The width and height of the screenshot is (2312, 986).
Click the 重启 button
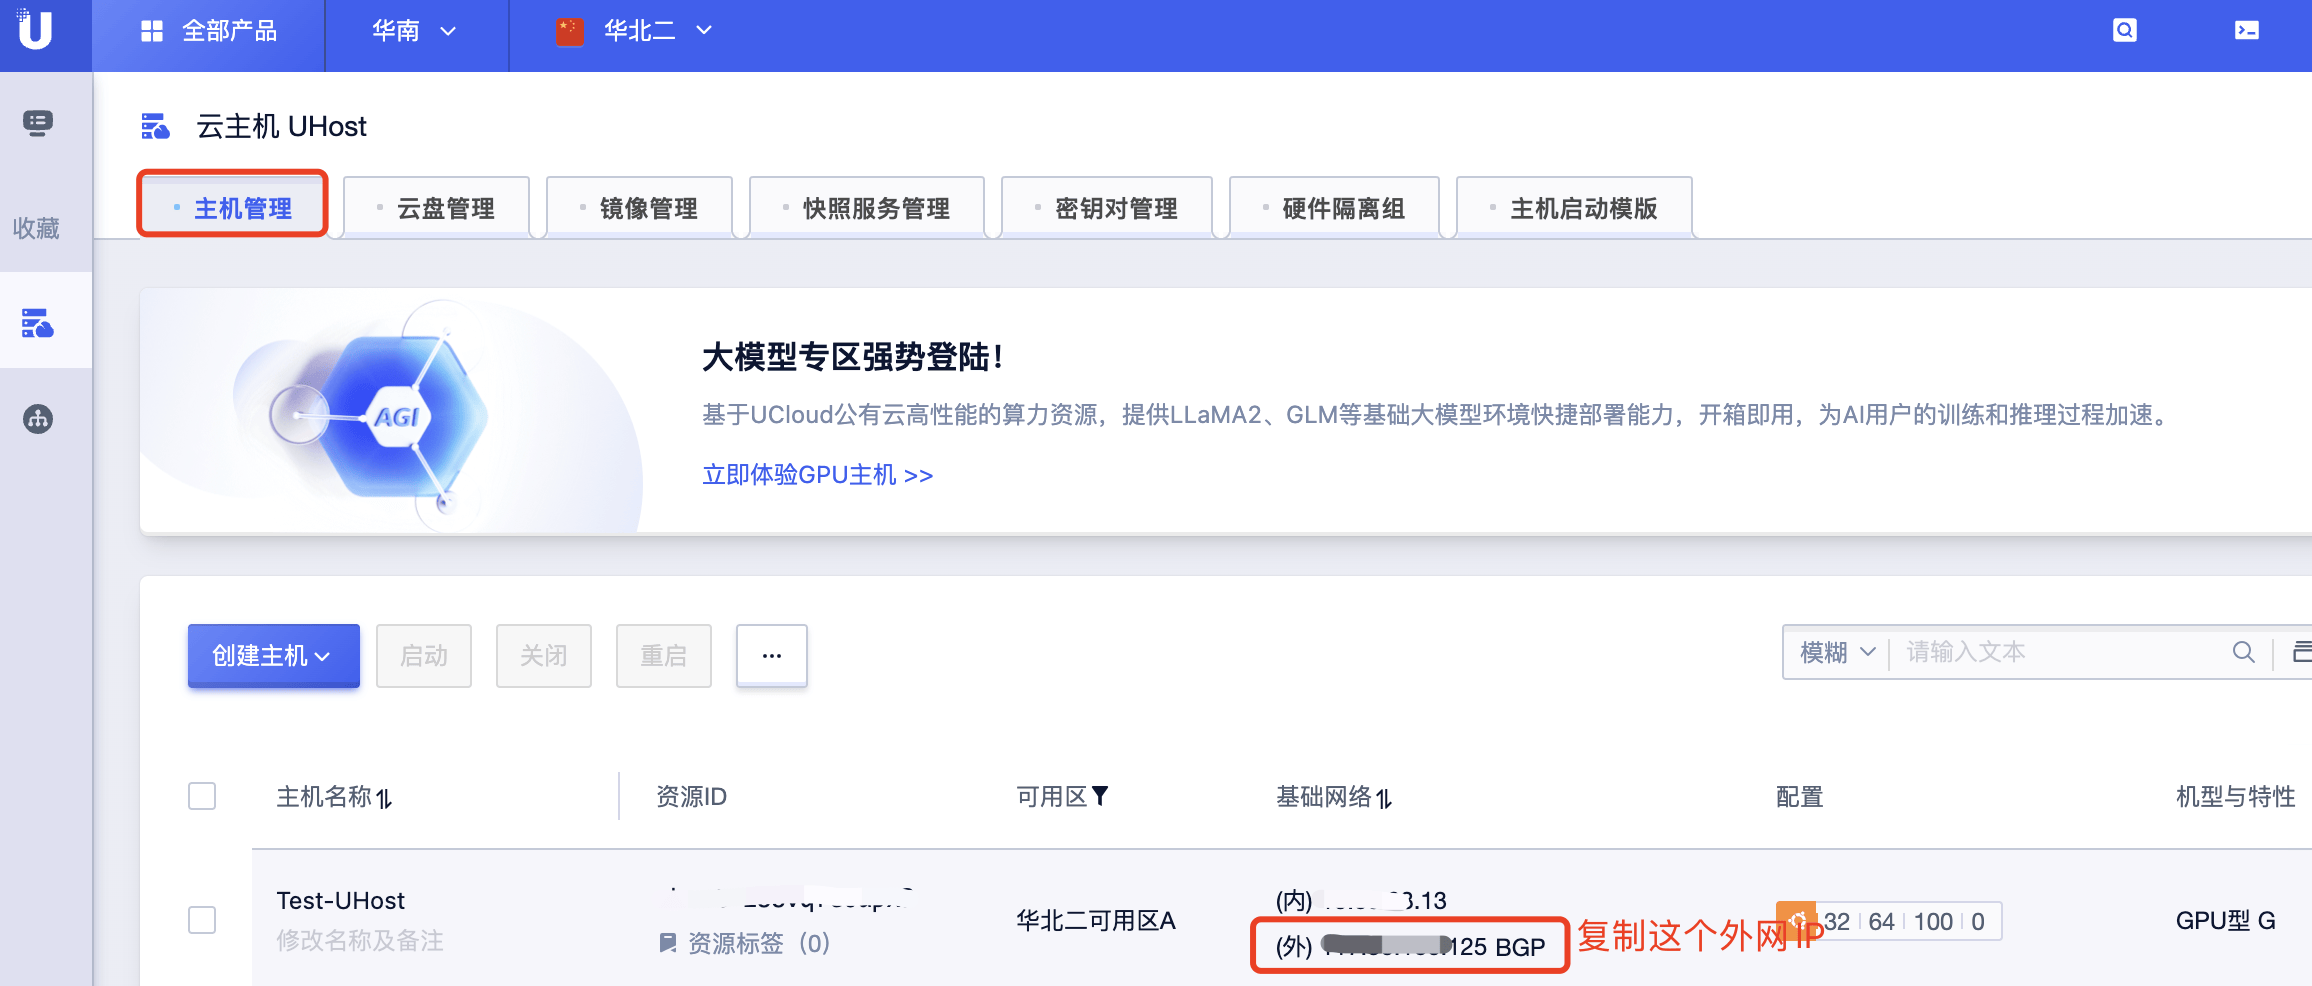tap(664, 656)
